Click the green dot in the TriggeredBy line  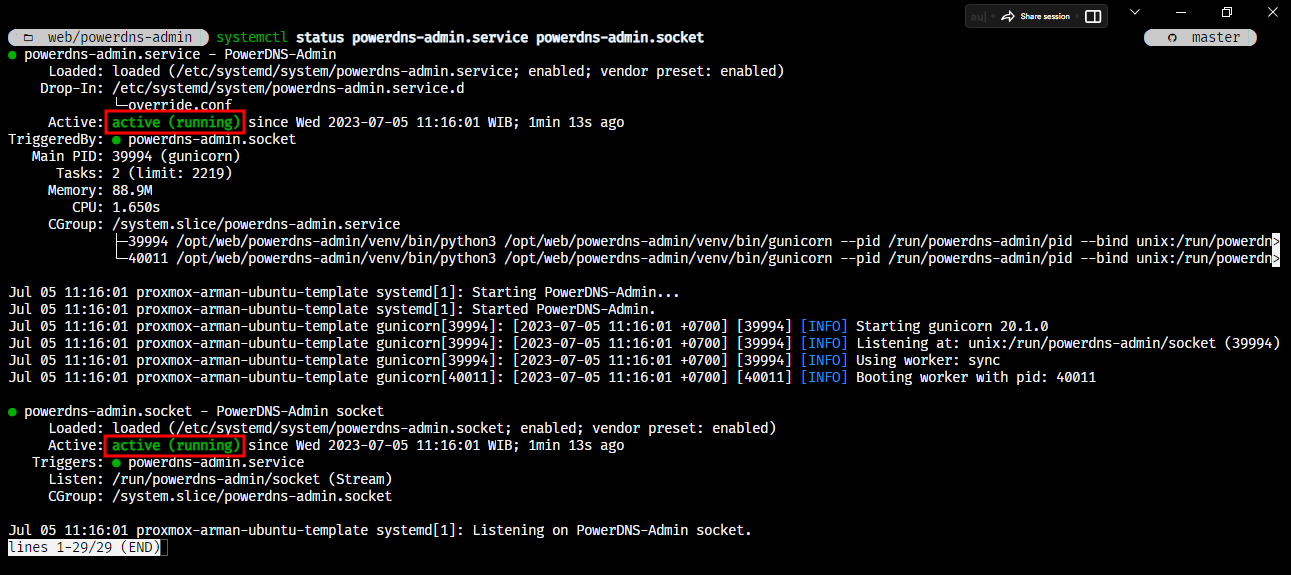point(117,139)
